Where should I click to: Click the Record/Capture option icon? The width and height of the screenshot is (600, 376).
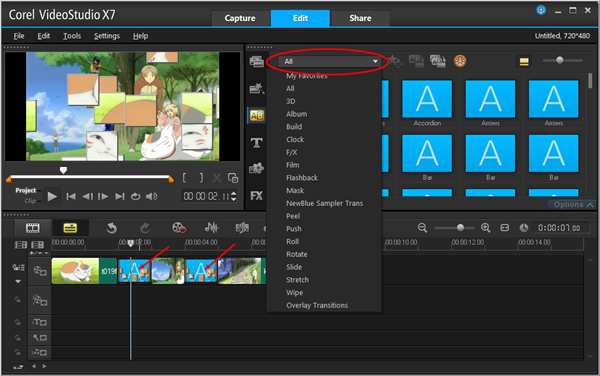tap(179, 228)
